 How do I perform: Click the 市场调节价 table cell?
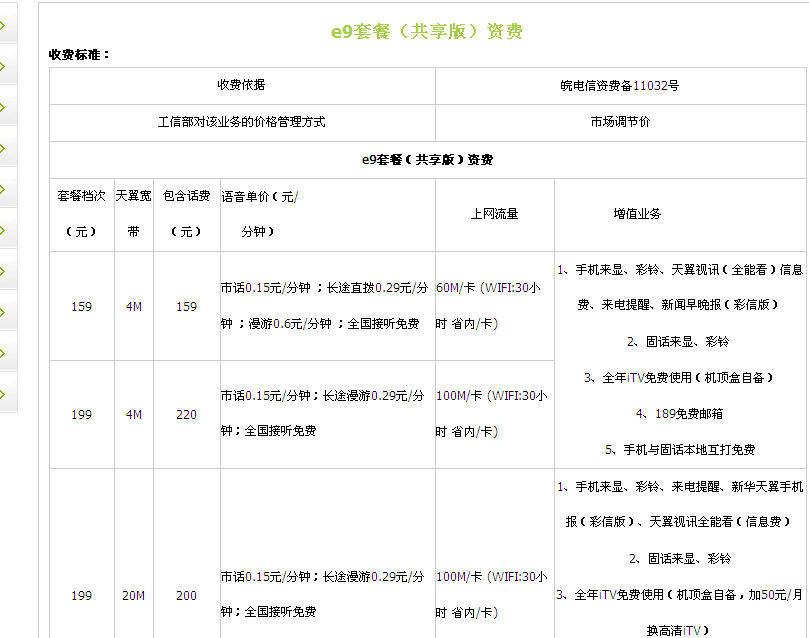(x=619, y=122)
